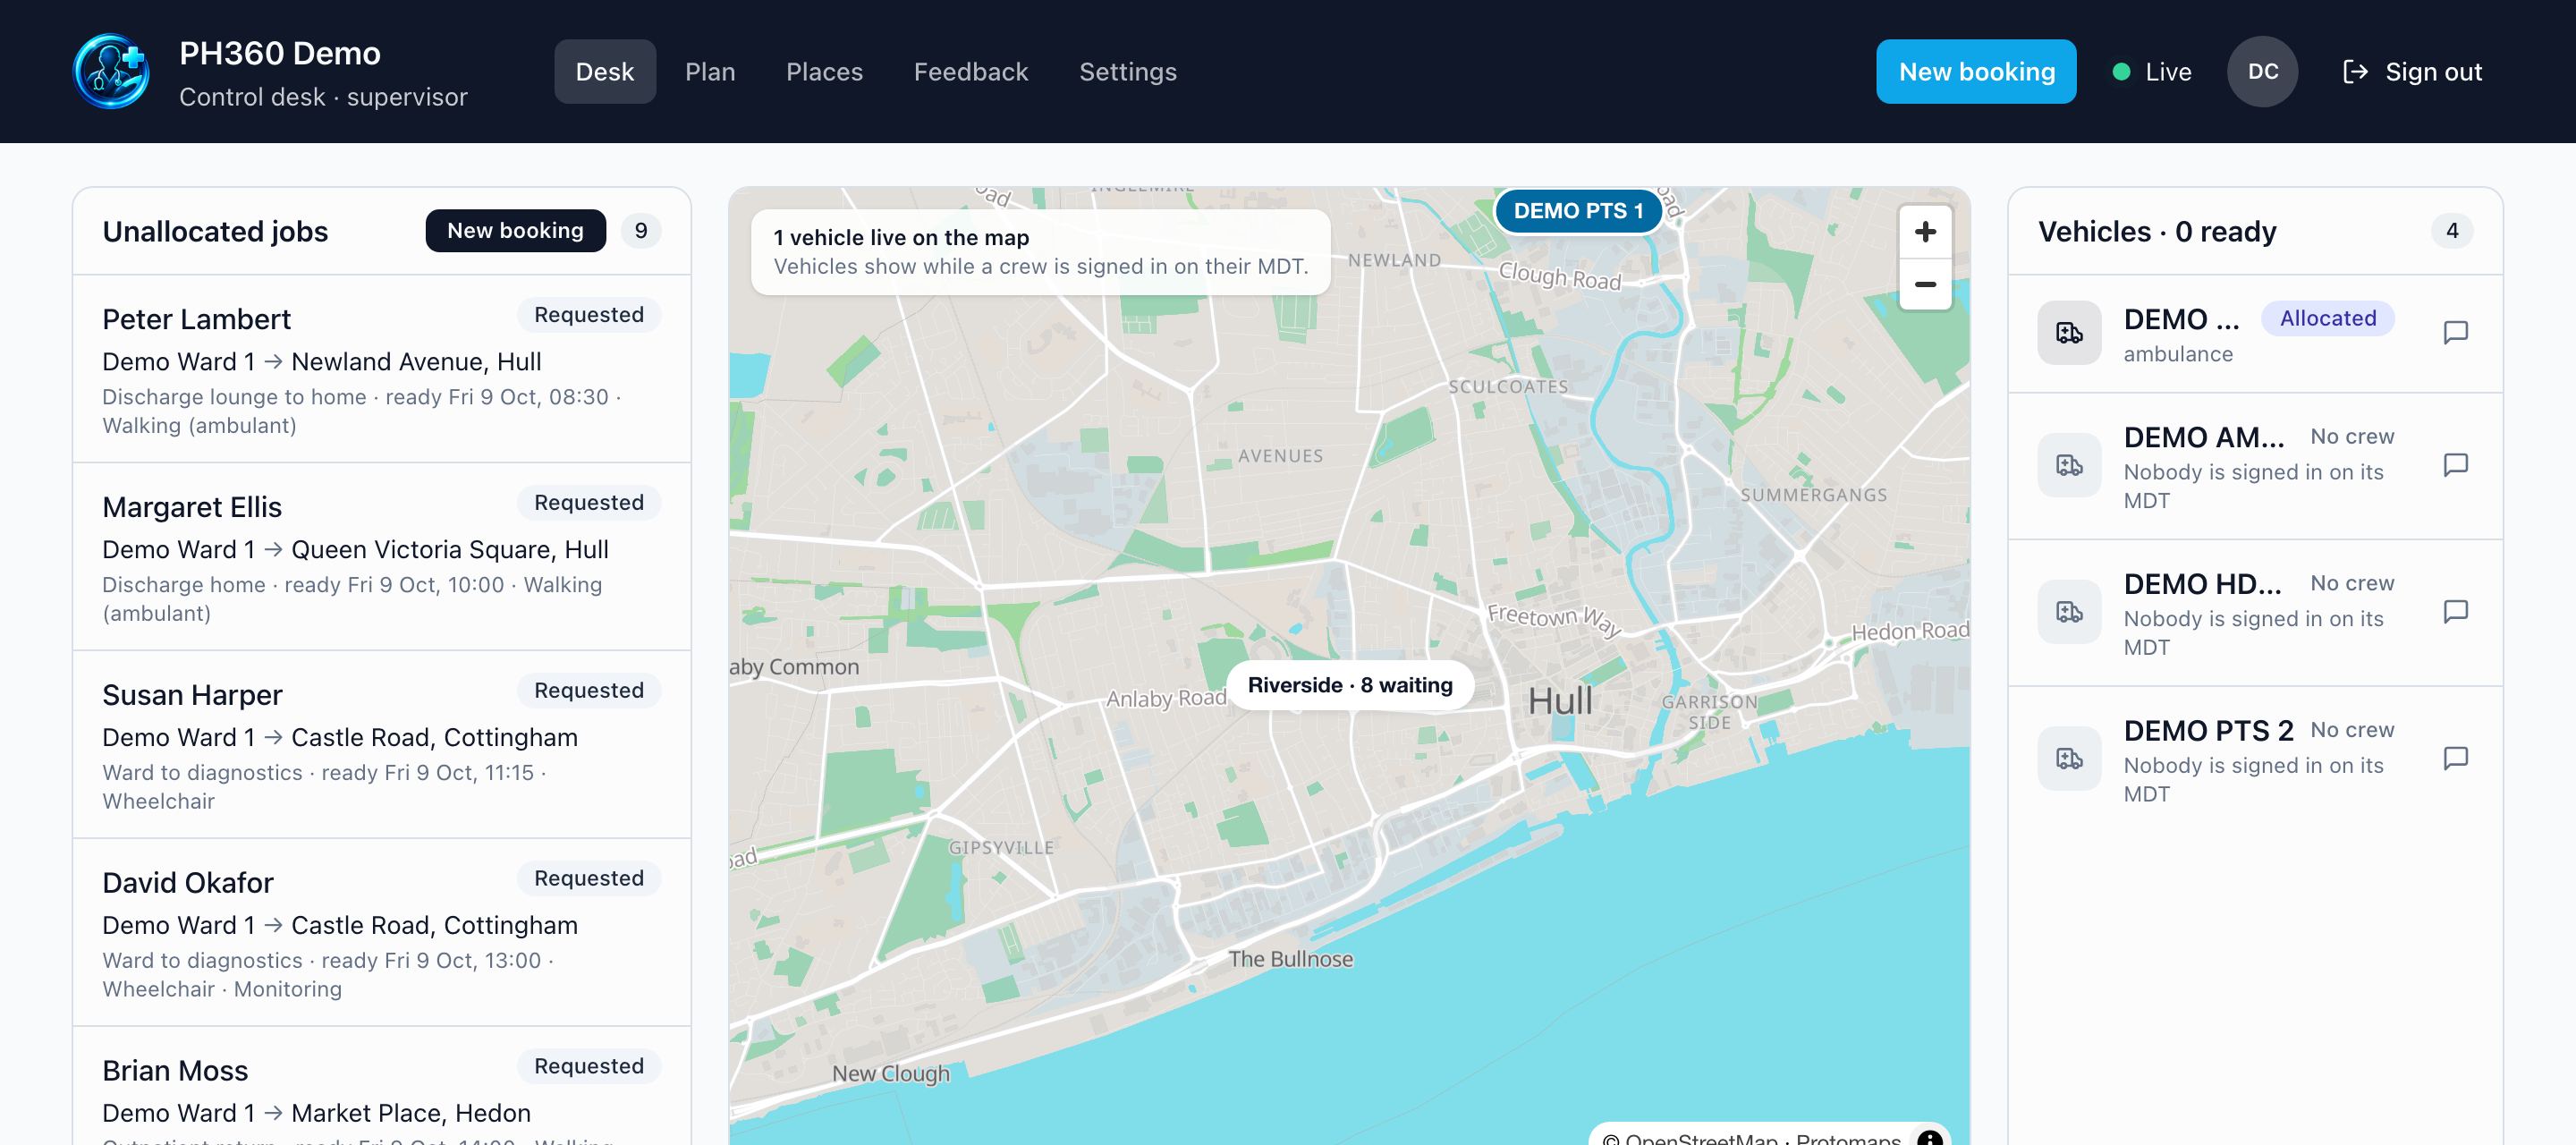This screenshot has width=2576, height=1145.
Task: Open message icon for Allocated ambulance
Action: tap(2455, 332)
